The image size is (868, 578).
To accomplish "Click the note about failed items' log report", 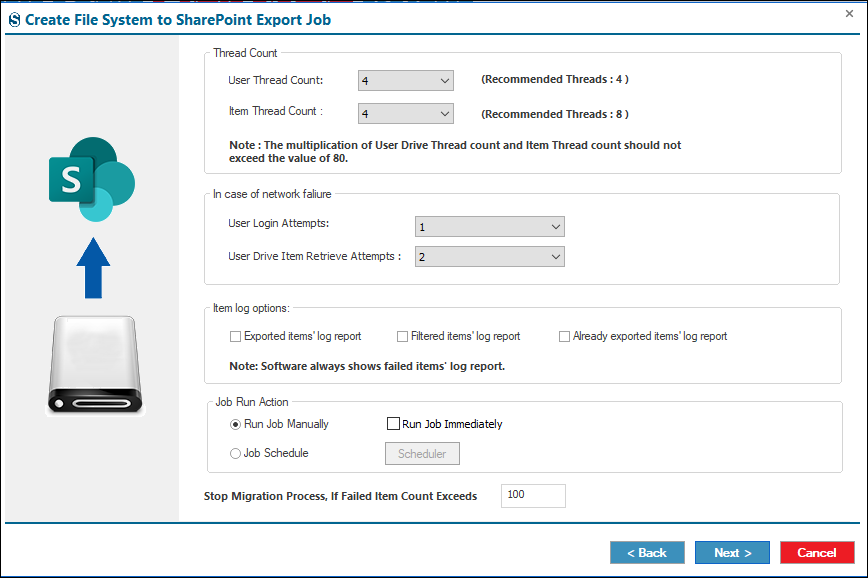I will coord(367,366).
